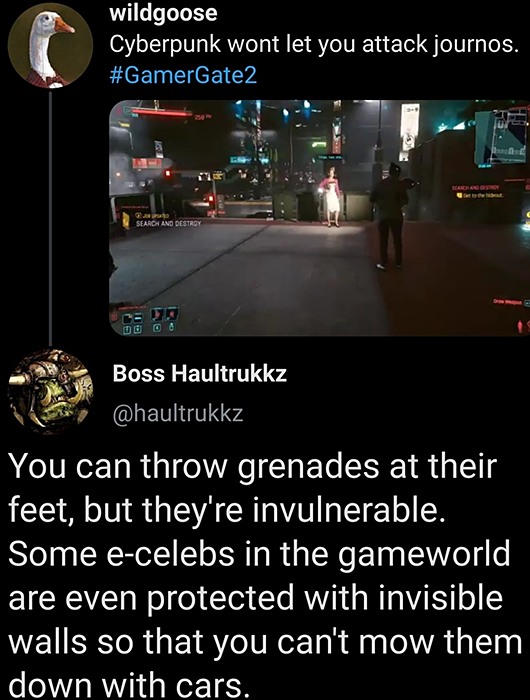Open the @haultrukkz handle
This screenshot has width=530, height=700.
pos(179,413)
